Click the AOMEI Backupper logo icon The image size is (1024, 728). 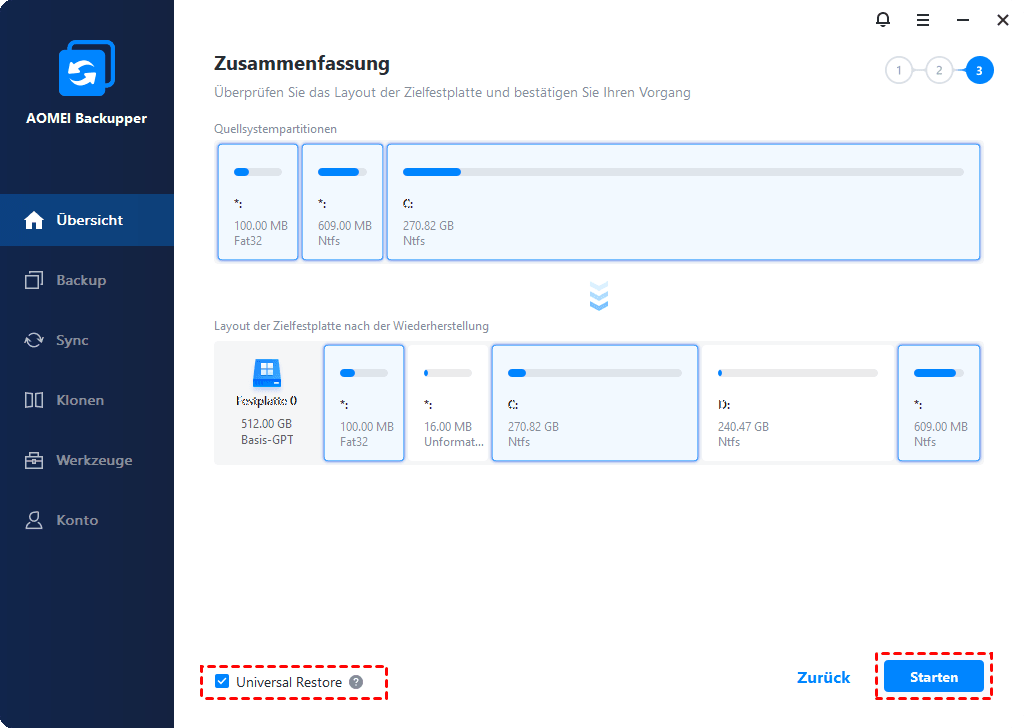point(87,68)
